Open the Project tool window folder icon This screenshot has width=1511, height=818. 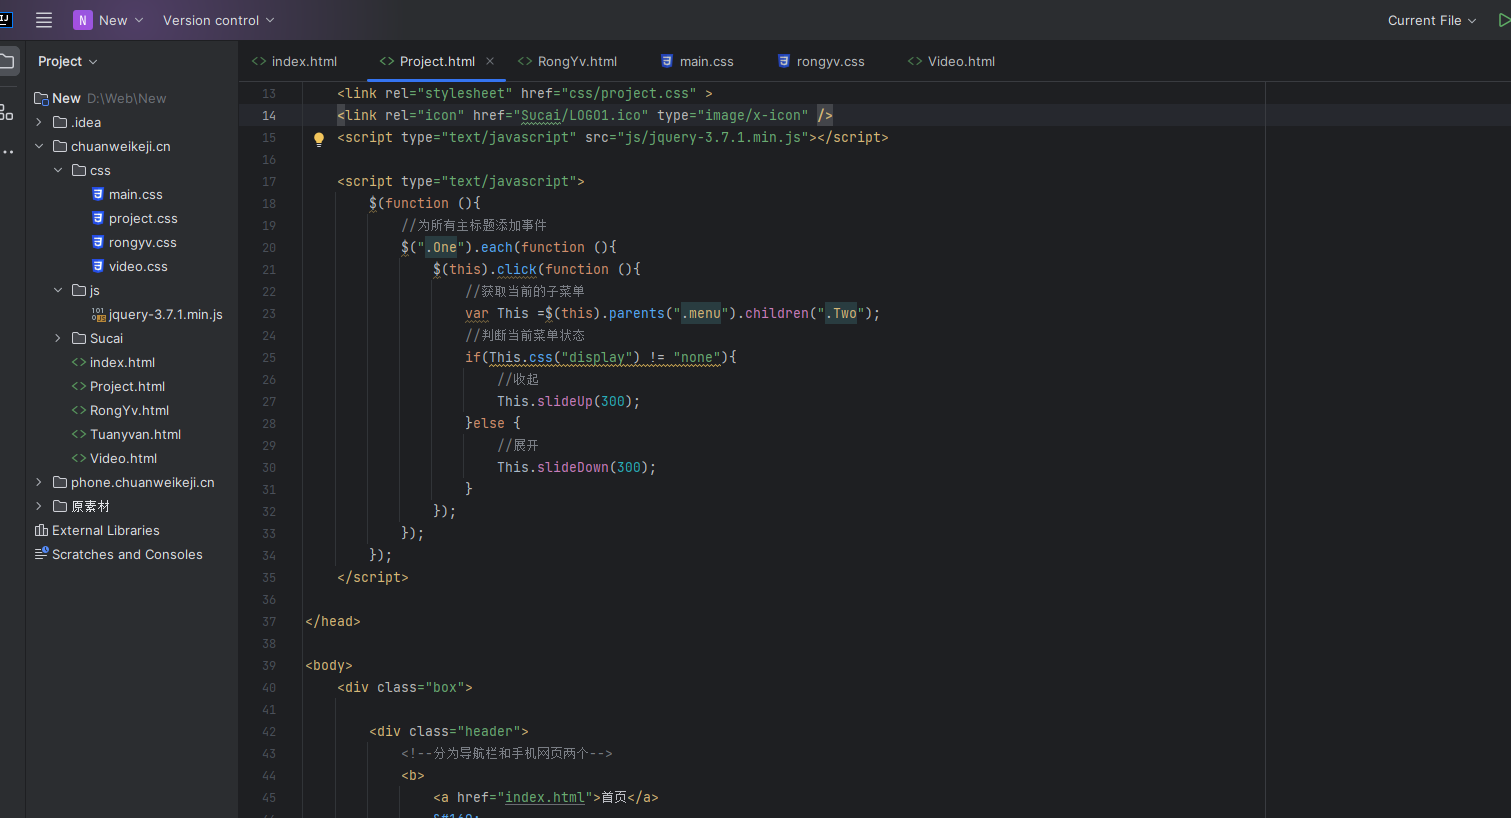[x=7, y=61]
